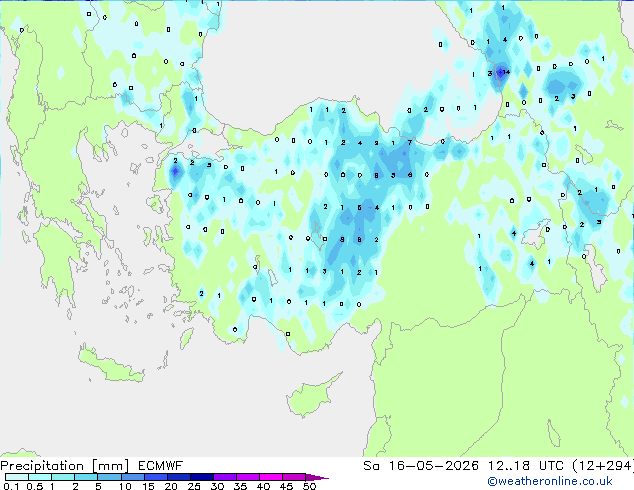Viewport: 634px width, 490px height.
Task: Click the '(12+294' forecast offset text
Action: pyautogui.click(x=603, y=466)
